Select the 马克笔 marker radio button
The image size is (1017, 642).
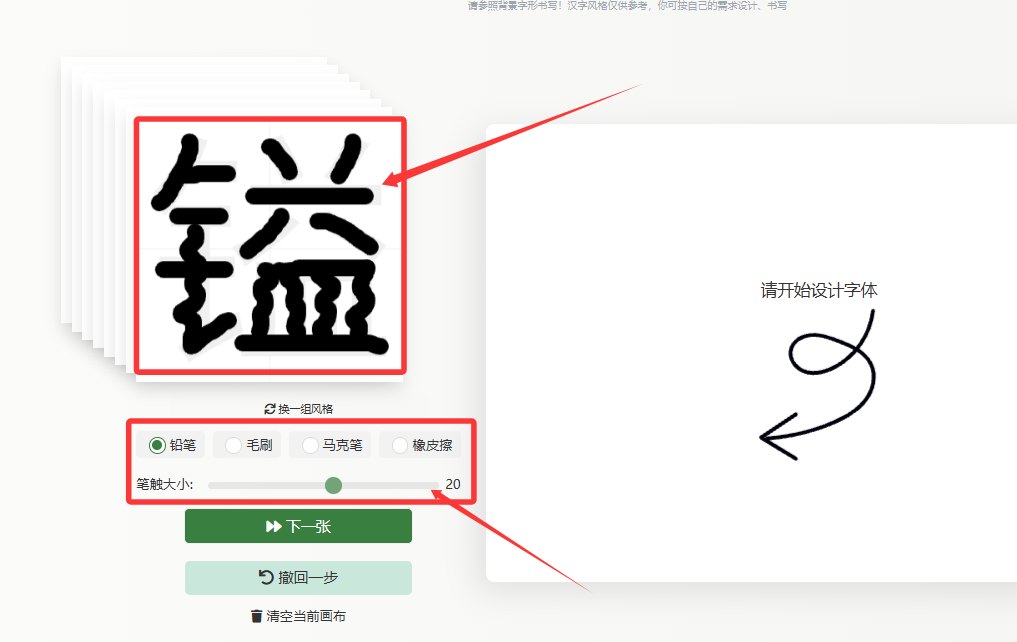[x=310, y=445]
